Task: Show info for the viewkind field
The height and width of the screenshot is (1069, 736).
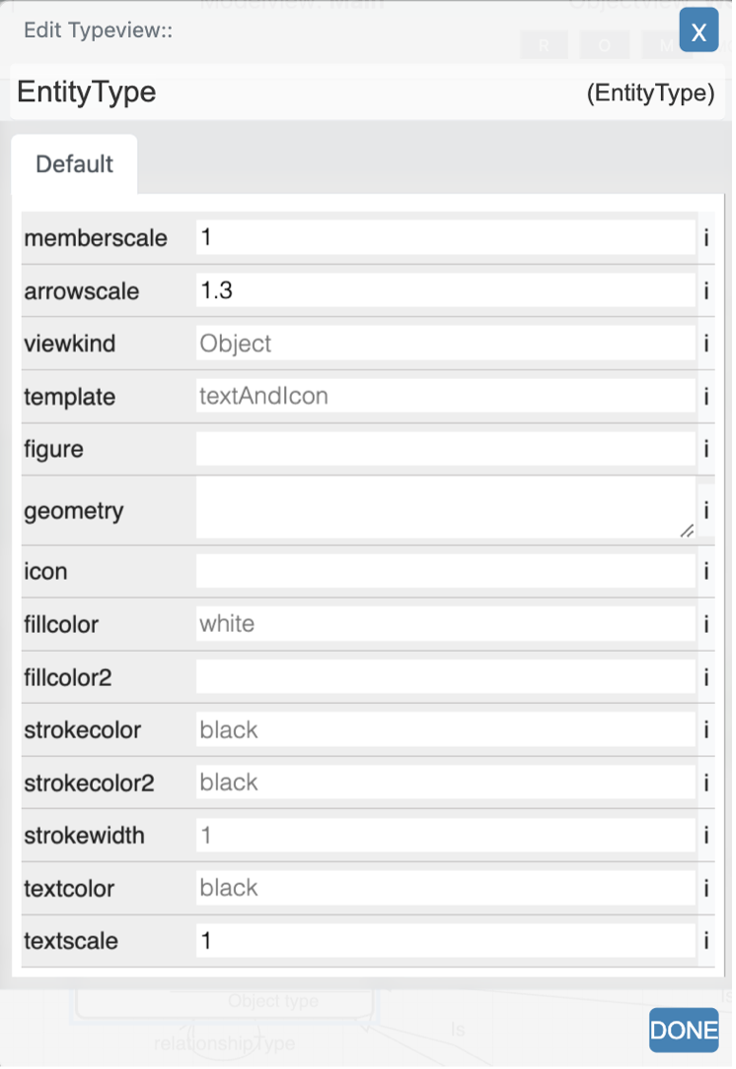Action: tap(706, 344)
